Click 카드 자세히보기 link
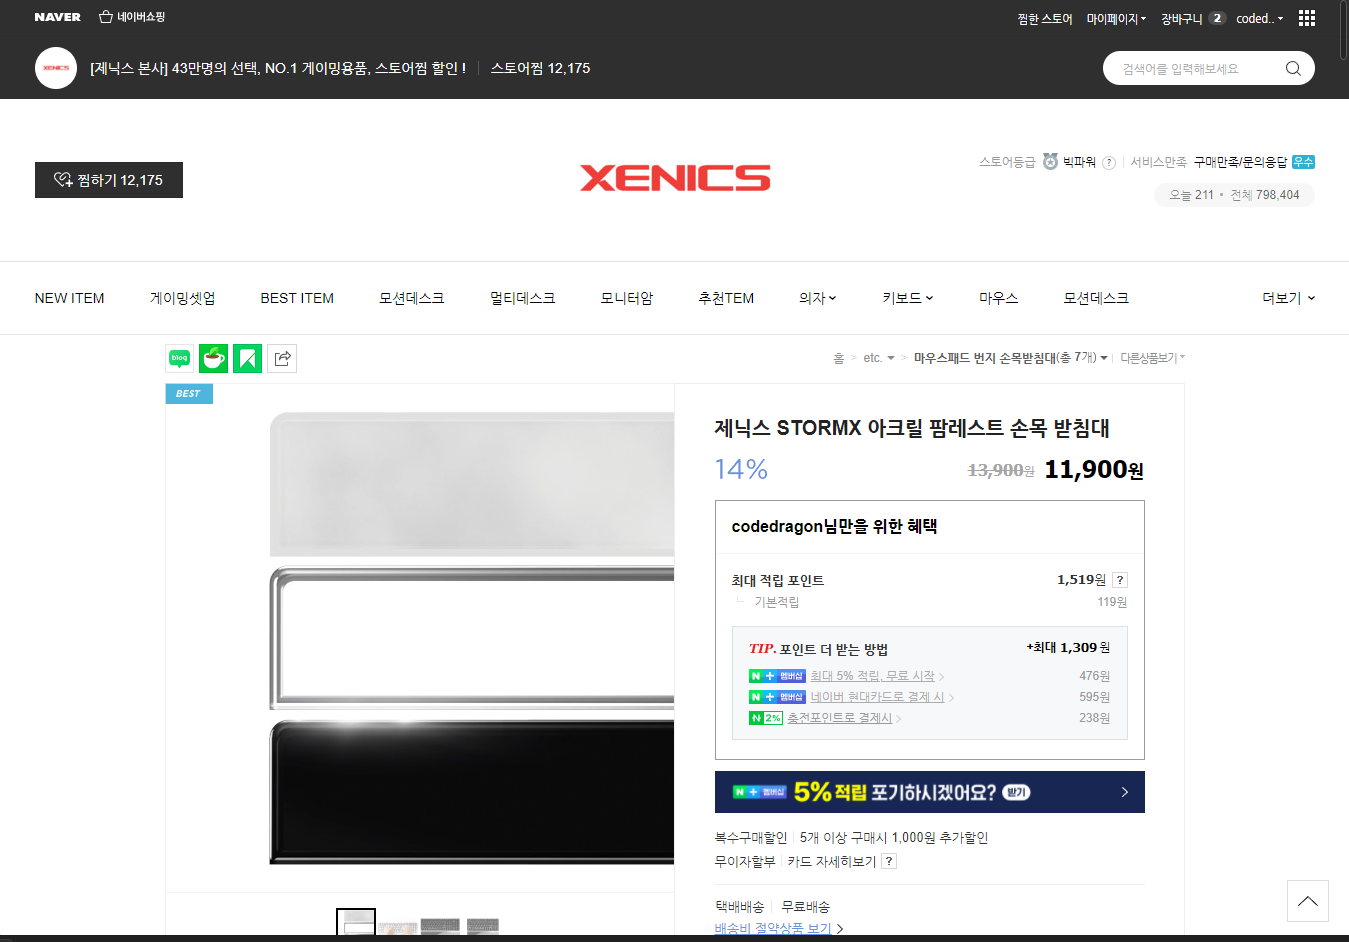This screenshot has width=1349, height=942. click(x=832, y=861)
